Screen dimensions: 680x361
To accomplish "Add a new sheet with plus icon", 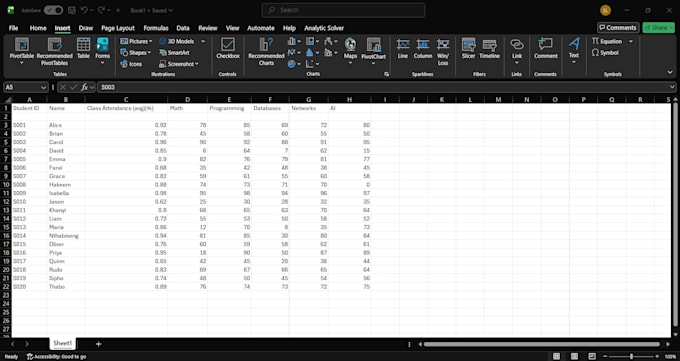I will click(x=98, y=344).
